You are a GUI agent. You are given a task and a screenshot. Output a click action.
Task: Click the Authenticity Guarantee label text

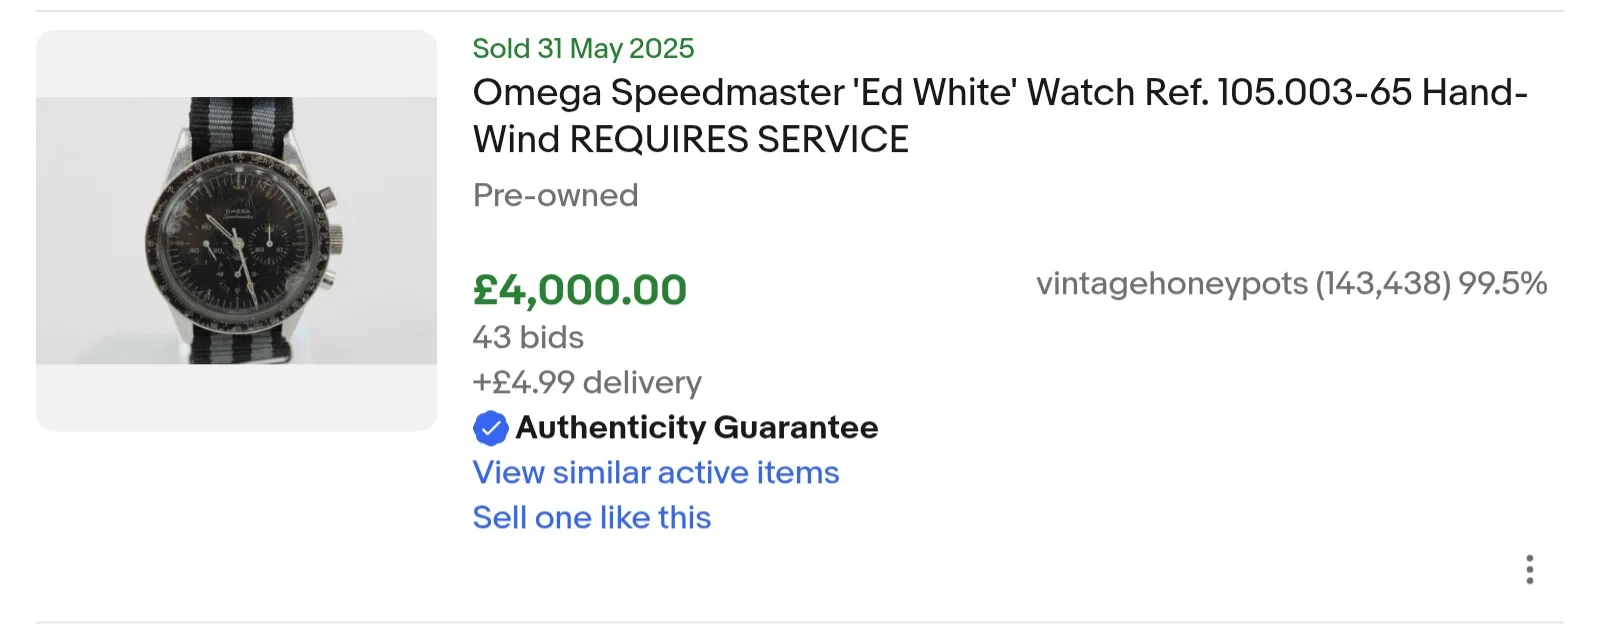696,428
